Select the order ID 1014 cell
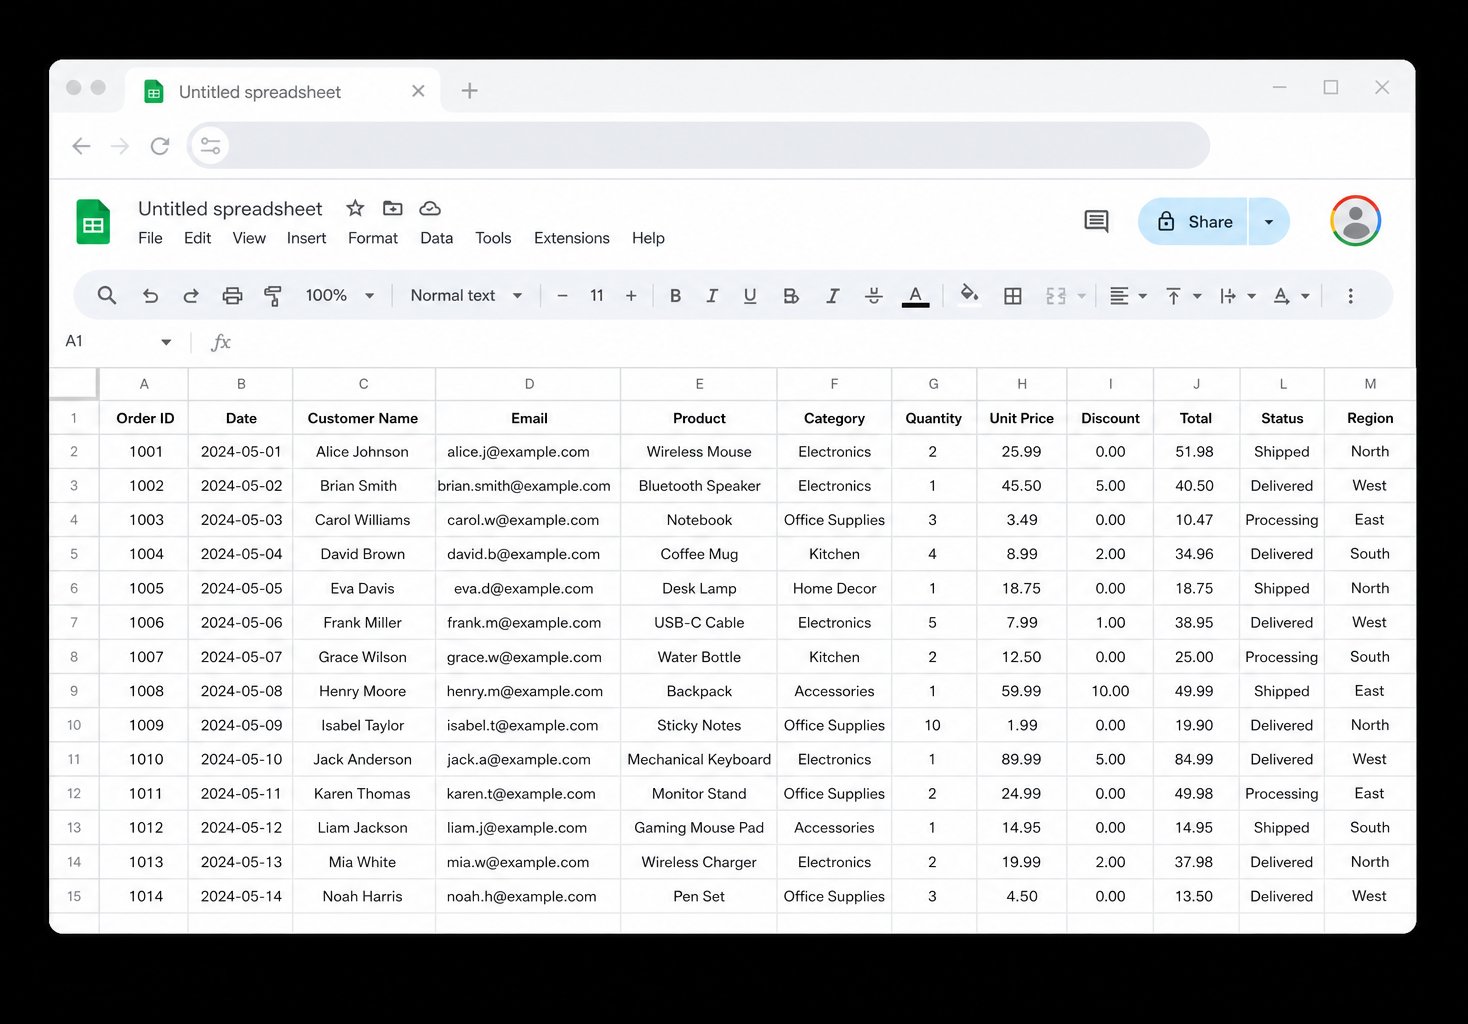Screen dimensions: 1468x1024 pyautogui.click(x=145, y=896)
